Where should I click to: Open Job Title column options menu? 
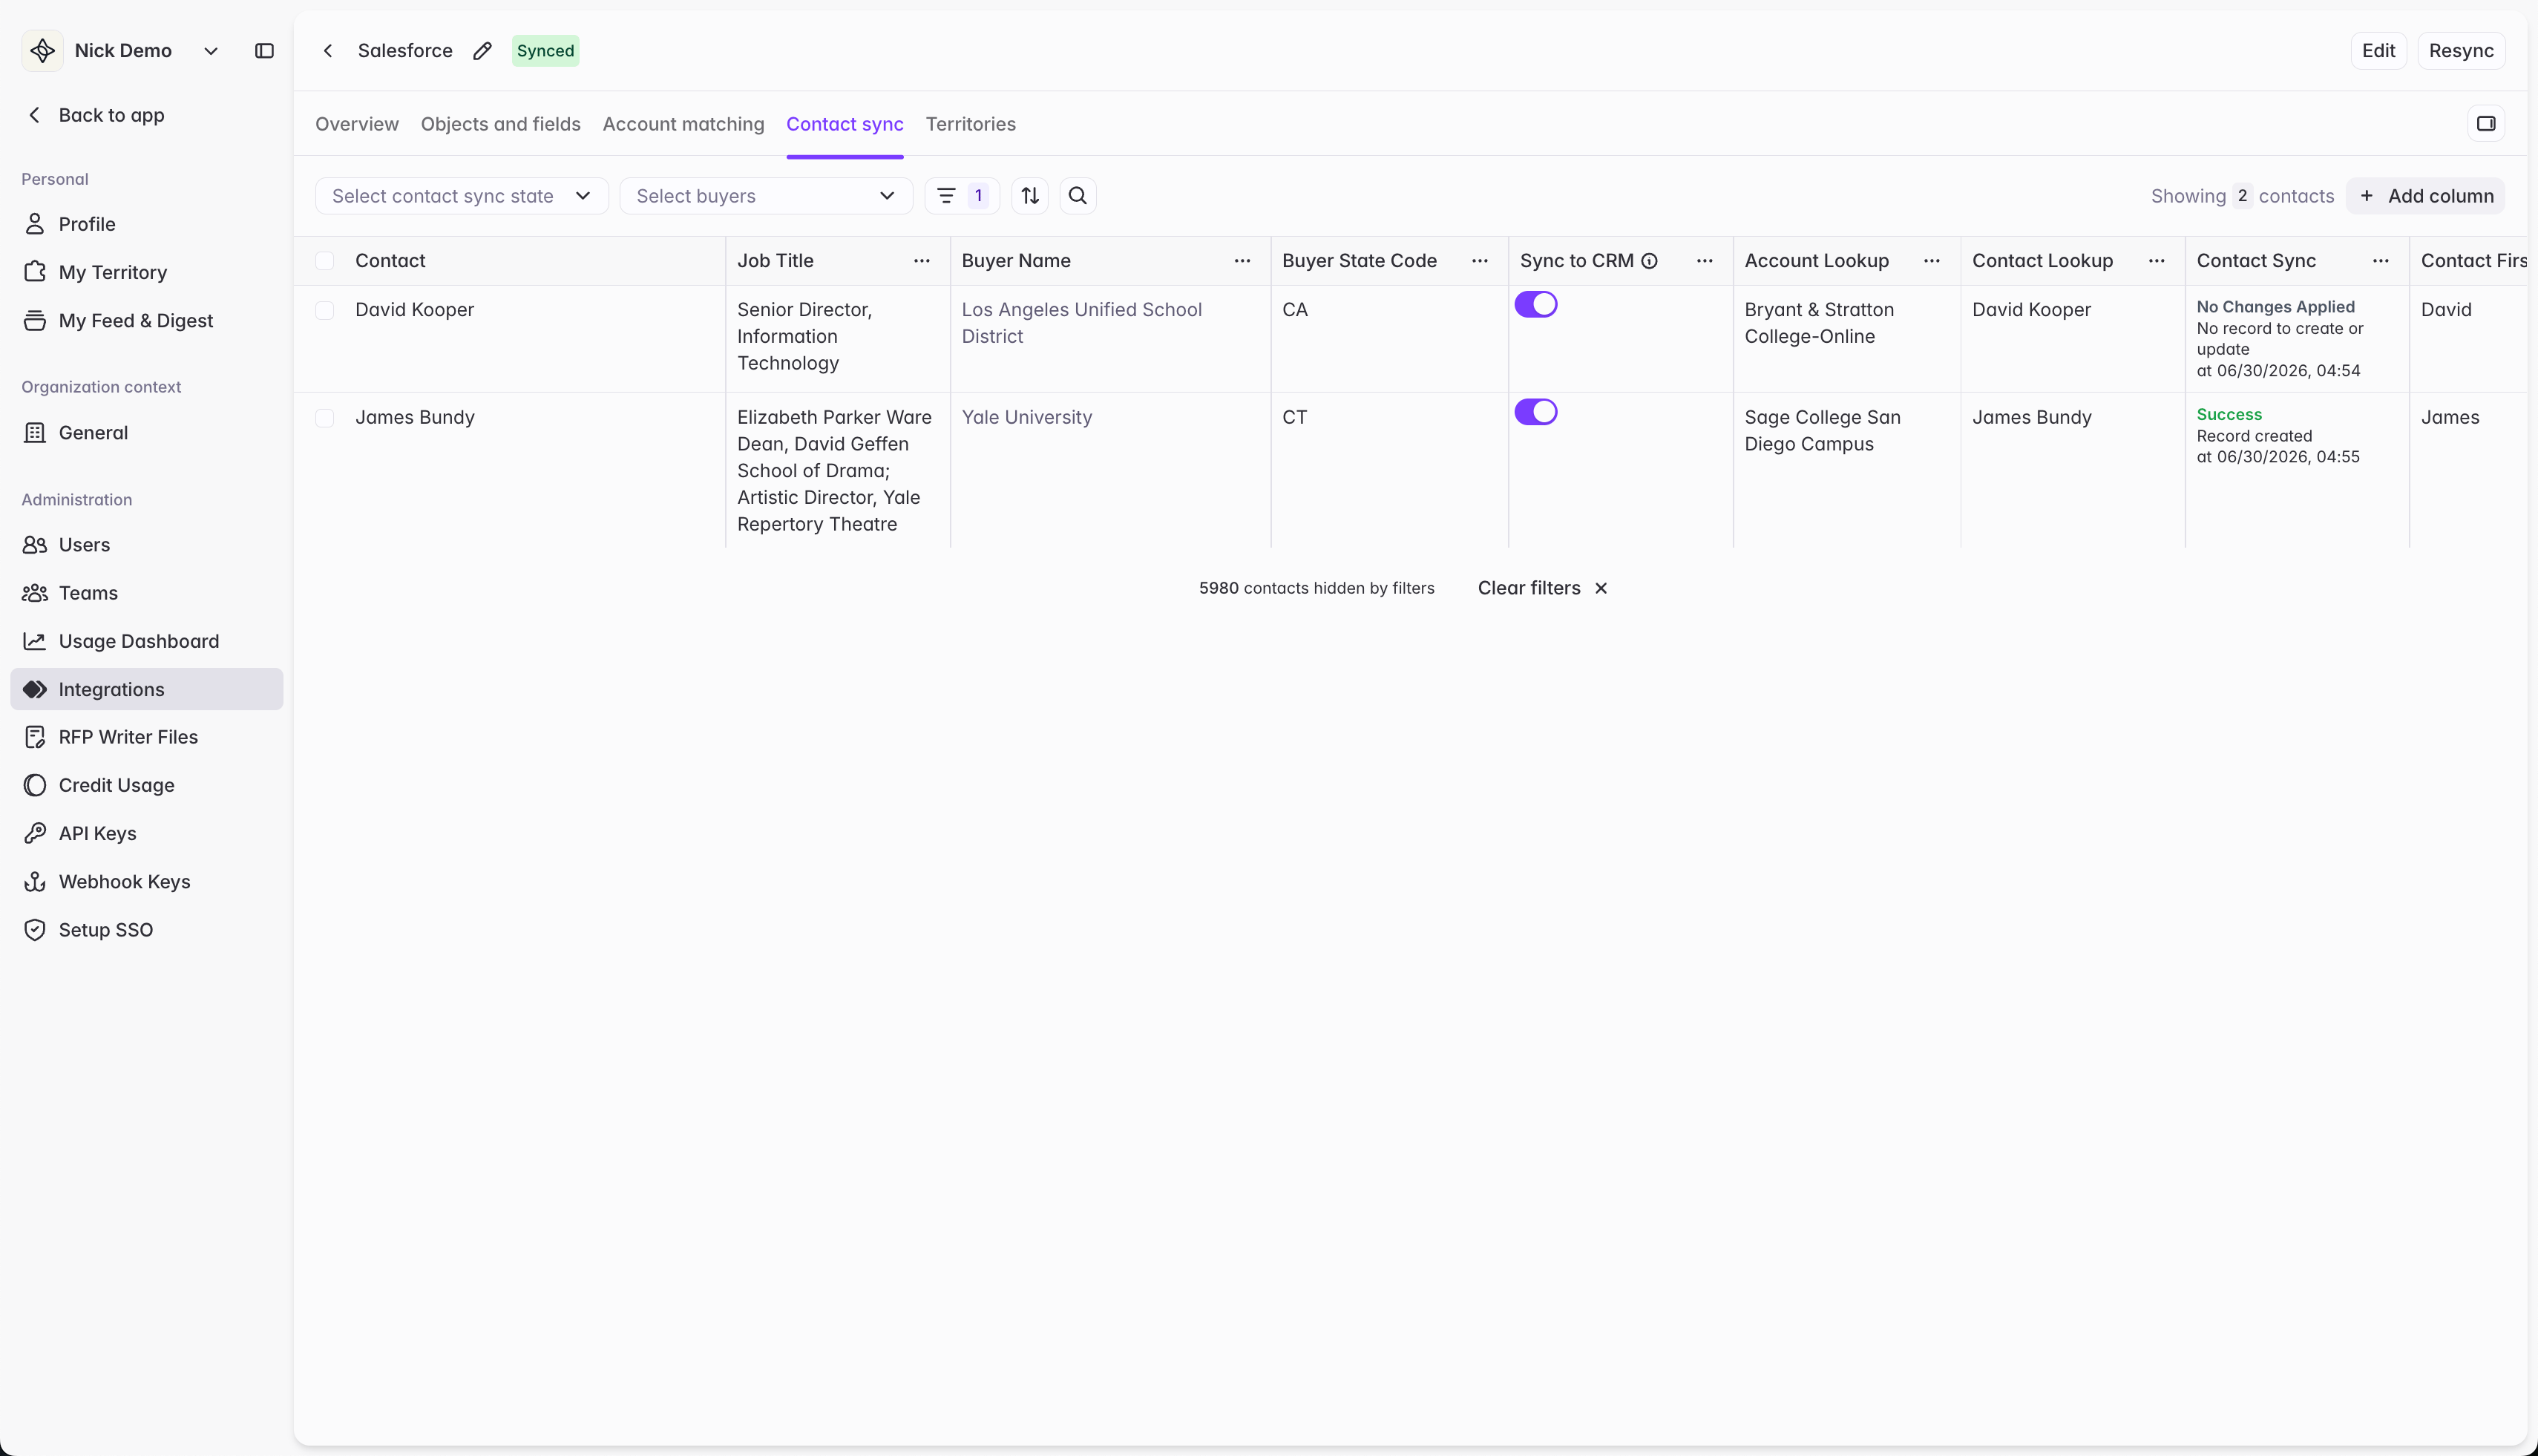click(x=922, y=261)
